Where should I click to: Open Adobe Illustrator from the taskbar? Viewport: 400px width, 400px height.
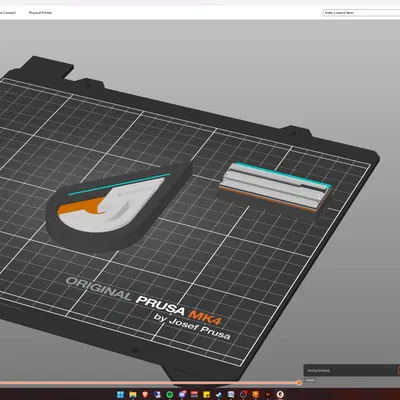point(268,395)
